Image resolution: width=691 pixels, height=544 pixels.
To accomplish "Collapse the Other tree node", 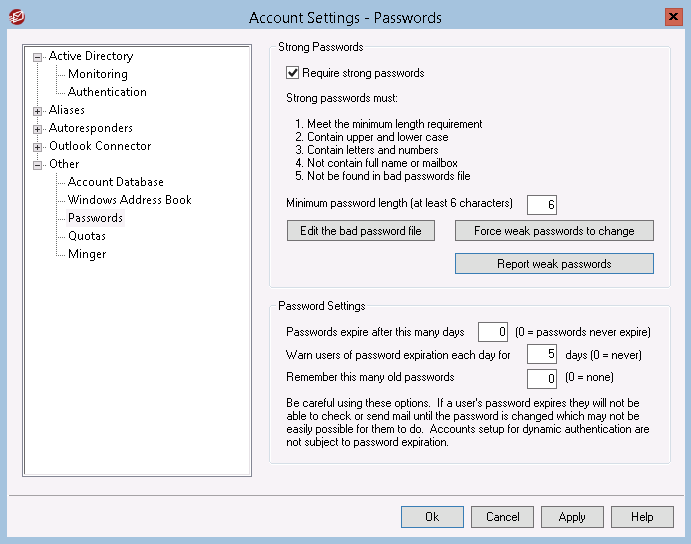I will [37, 165].
